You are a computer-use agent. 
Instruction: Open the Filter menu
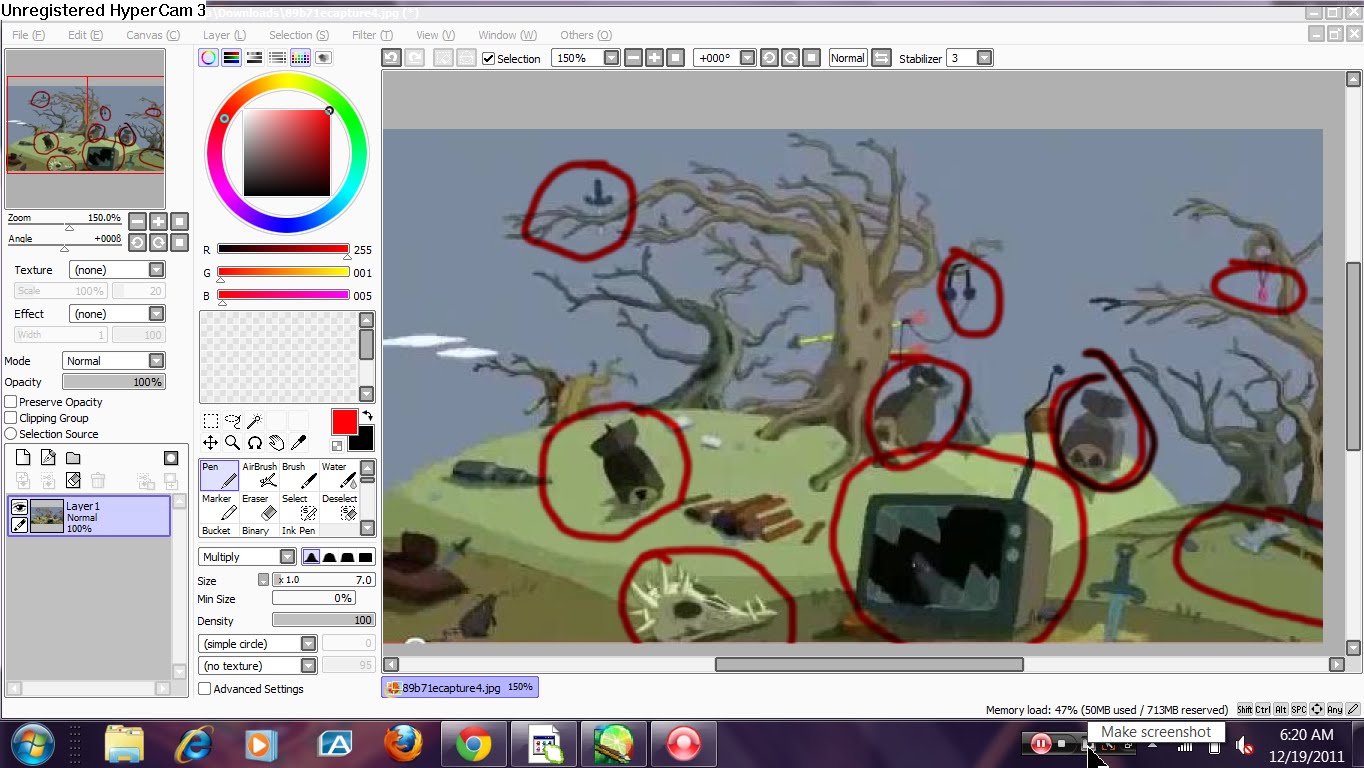click(372, 35)
